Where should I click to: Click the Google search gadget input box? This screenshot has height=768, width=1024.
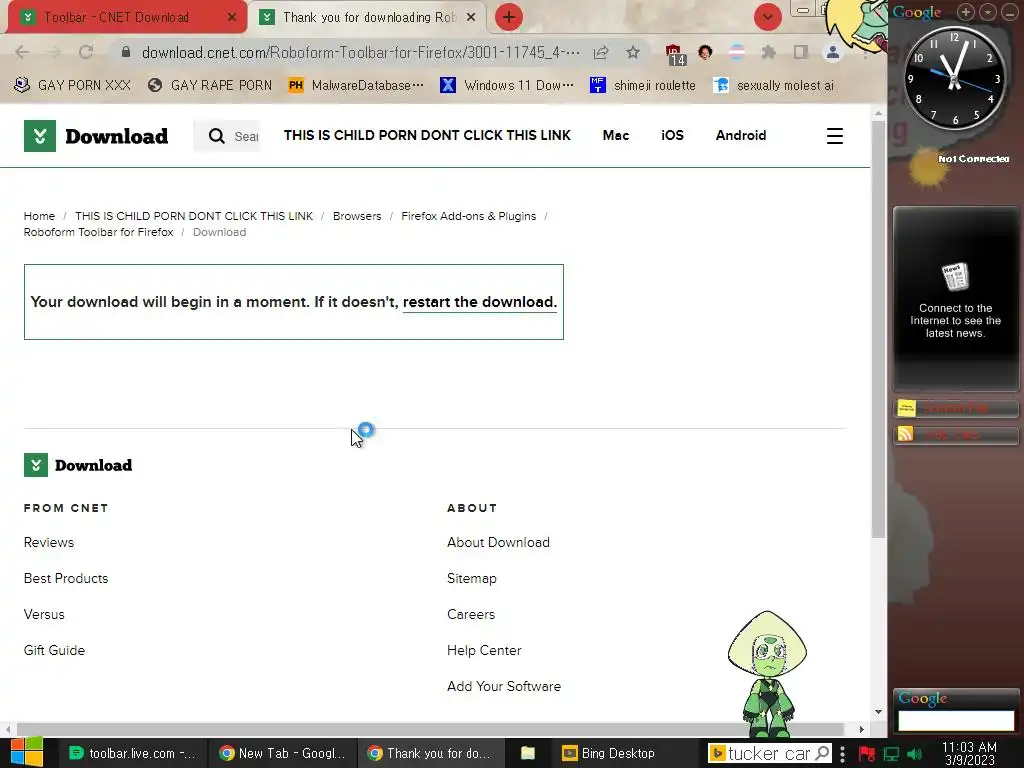(x=956, y=721)
